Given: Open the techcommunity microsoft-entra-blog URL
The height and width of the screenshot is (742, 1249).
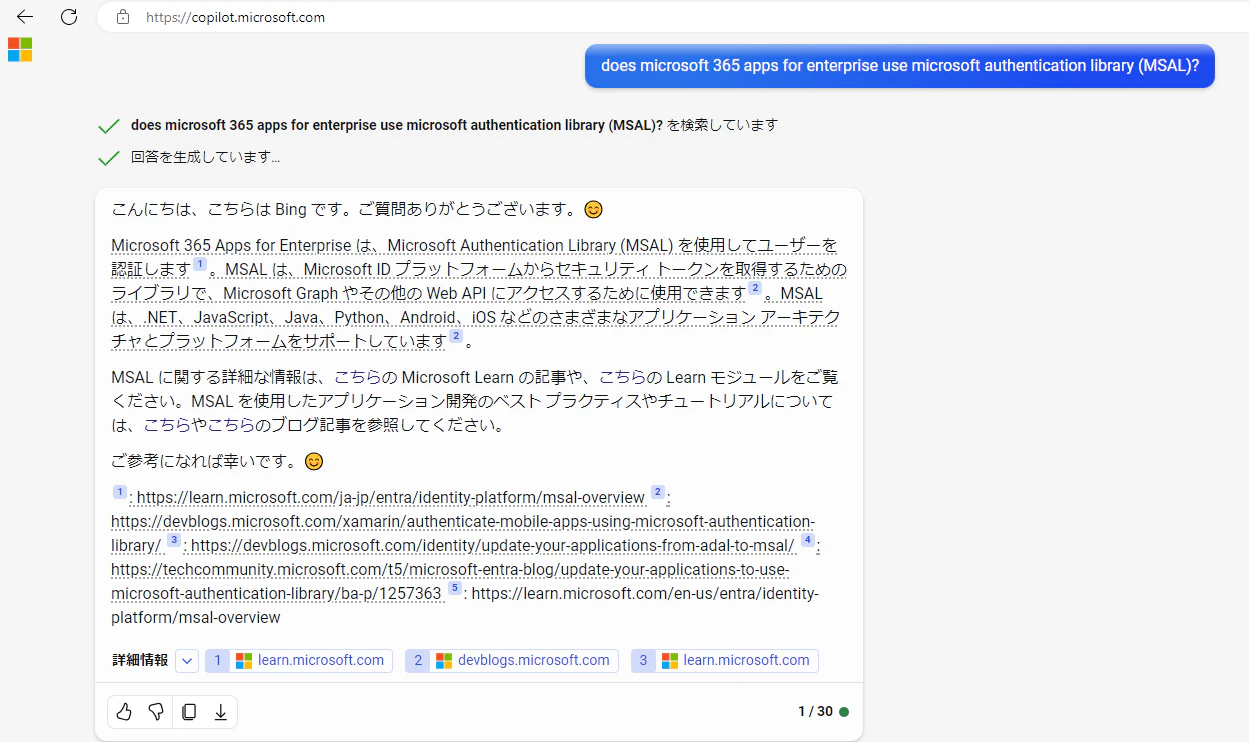Looking at the screenshot, I should click(x=450, y=582).
